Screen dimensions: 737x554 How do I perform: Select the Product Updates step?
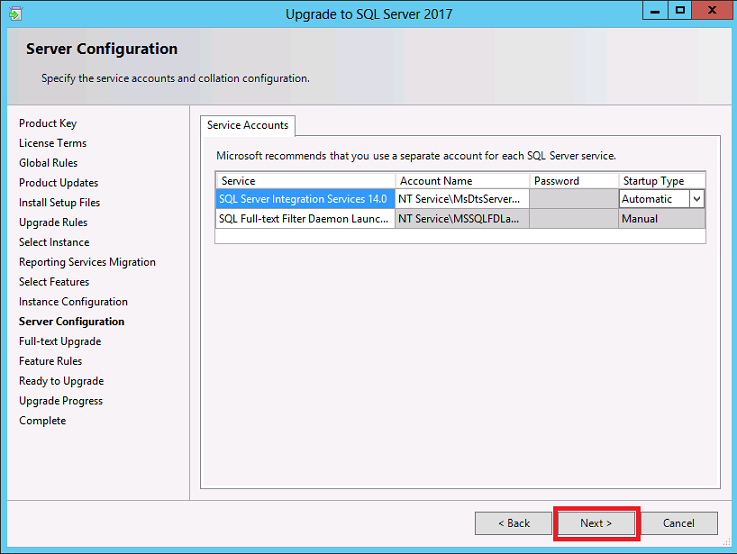(x=59, y=182)
